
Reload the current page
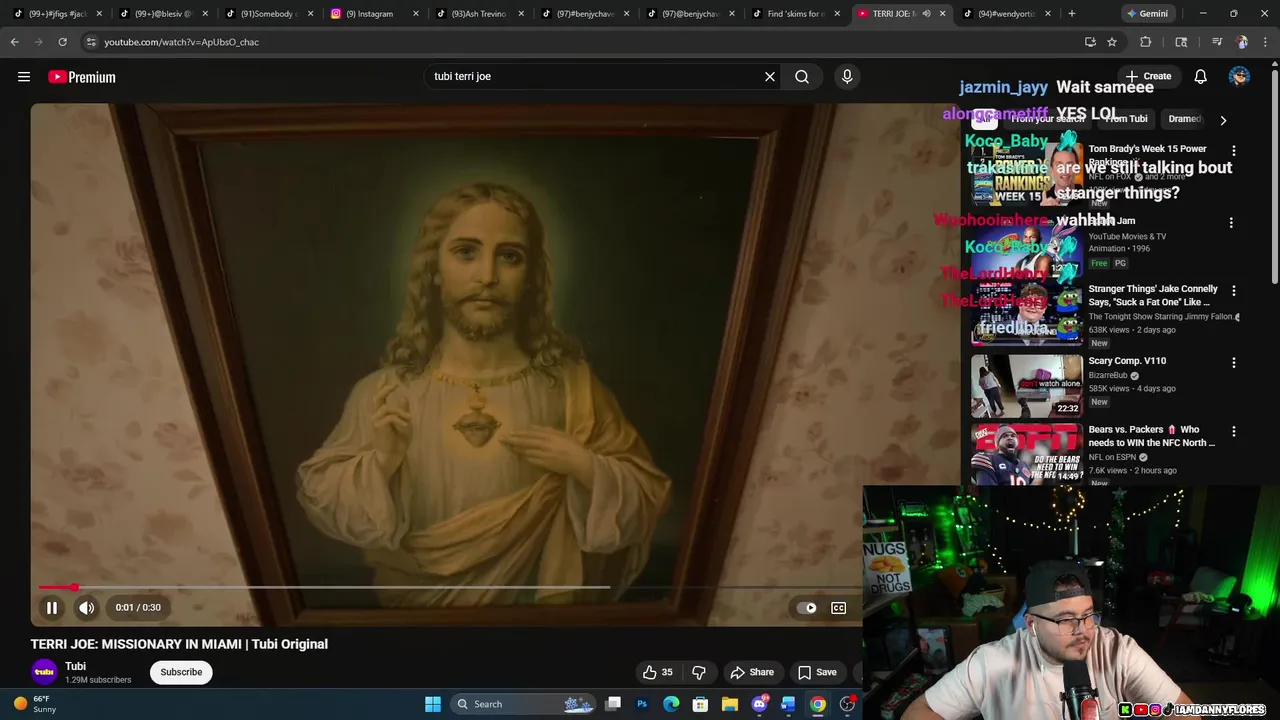coord(62,42)
